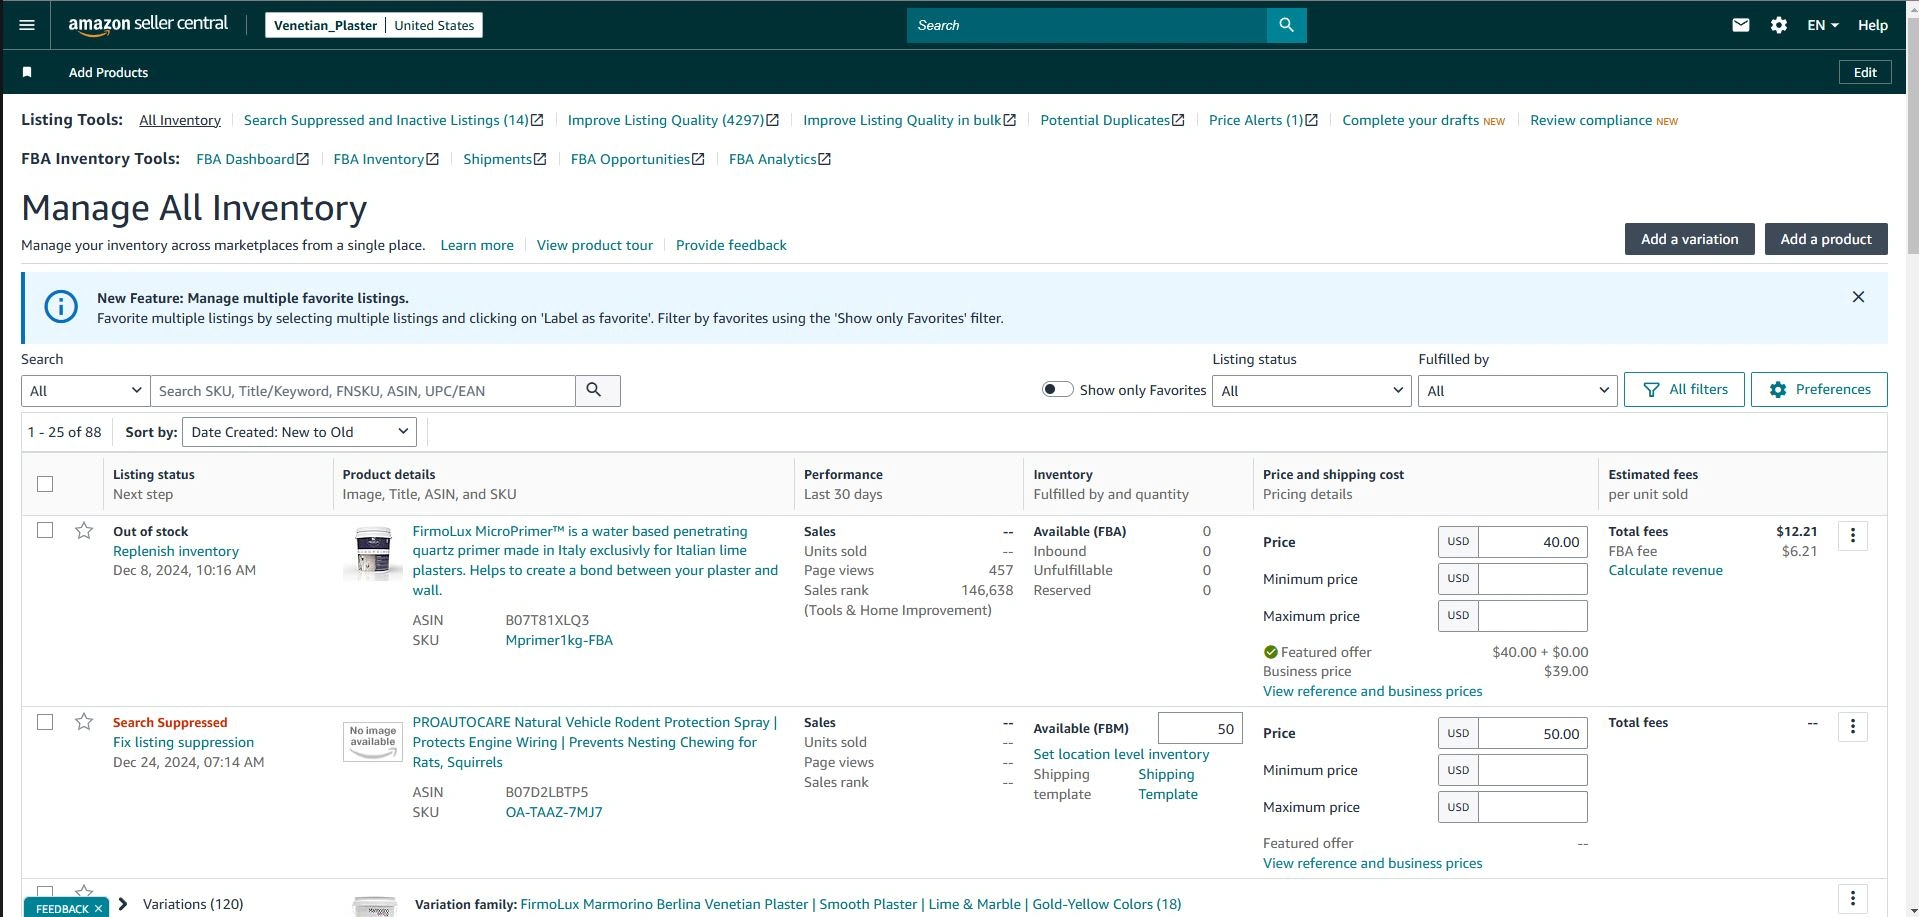Click View product tour link
This screenshot has height=917, width=1919.
[x=594, y=245]
